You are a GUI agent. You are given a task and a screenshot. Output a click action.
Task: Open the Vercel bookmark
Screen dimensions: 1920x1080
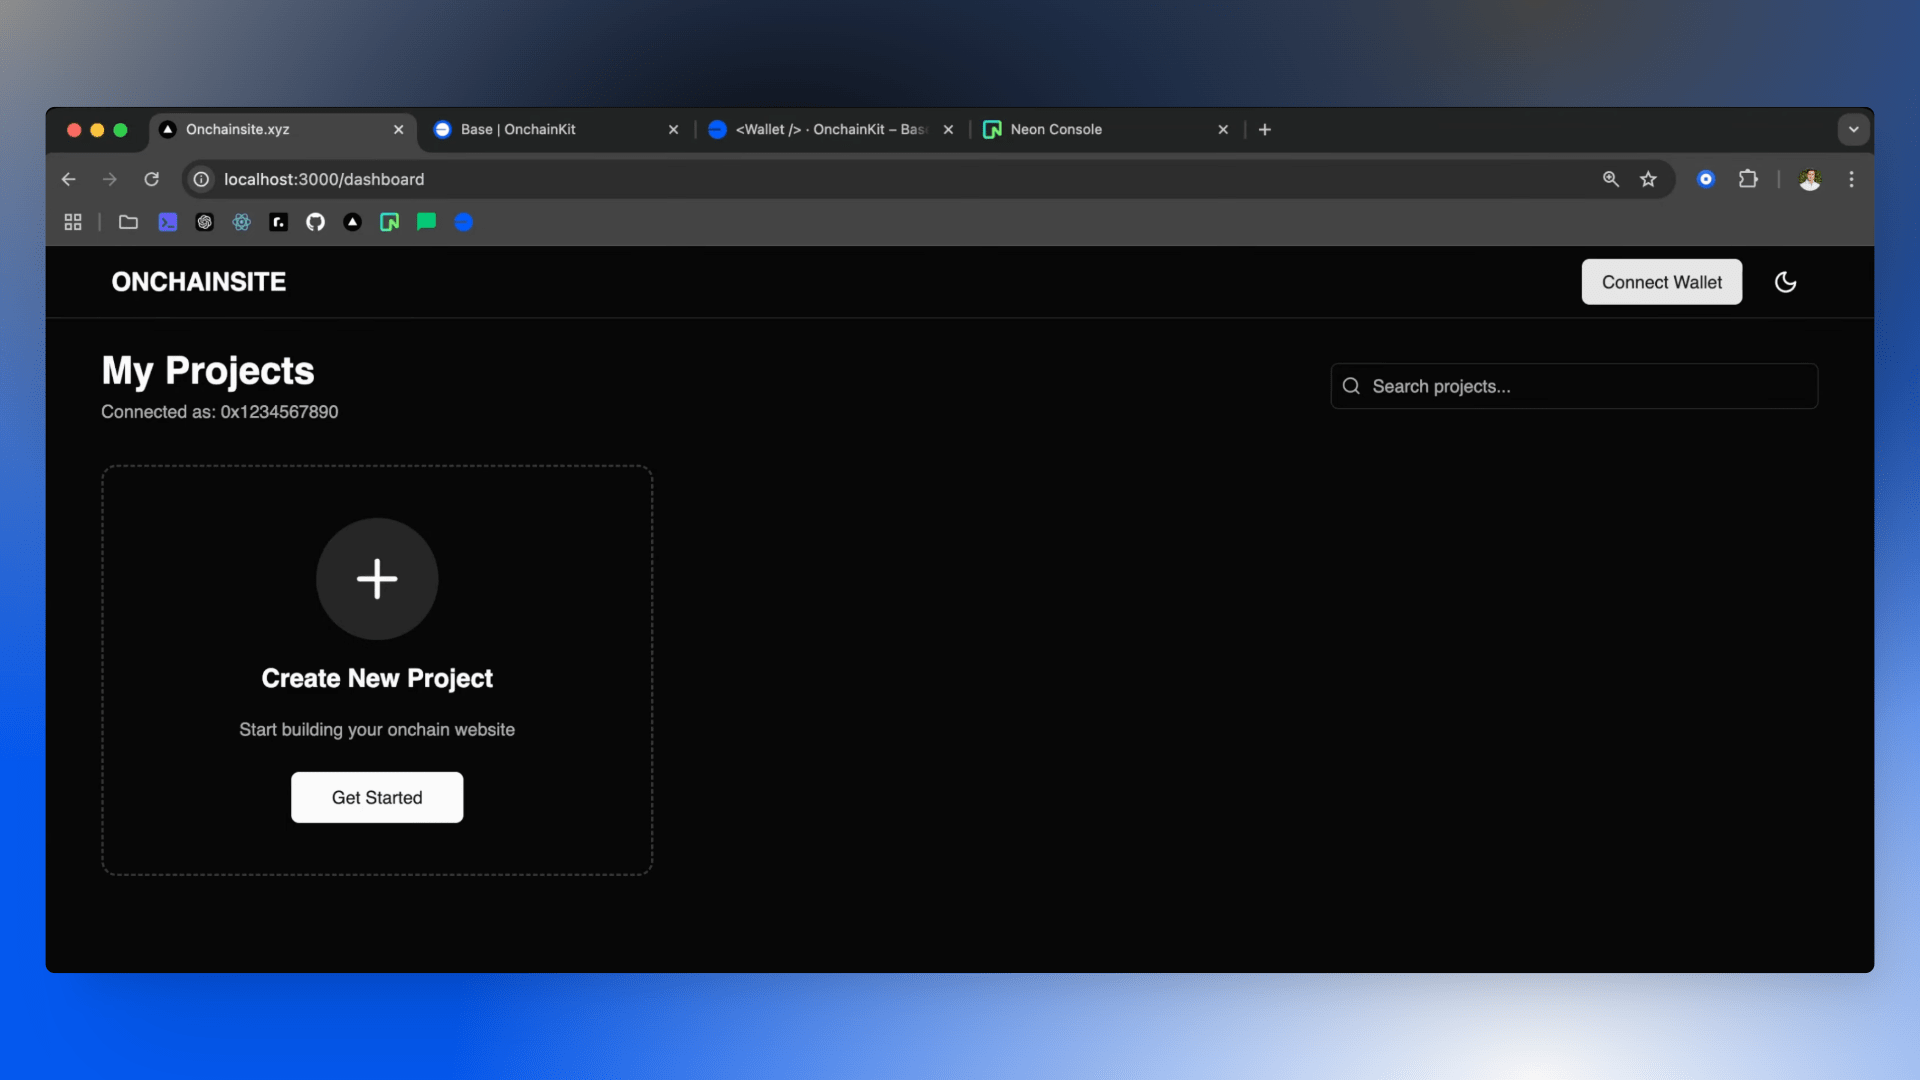click(x=352, y=222)
